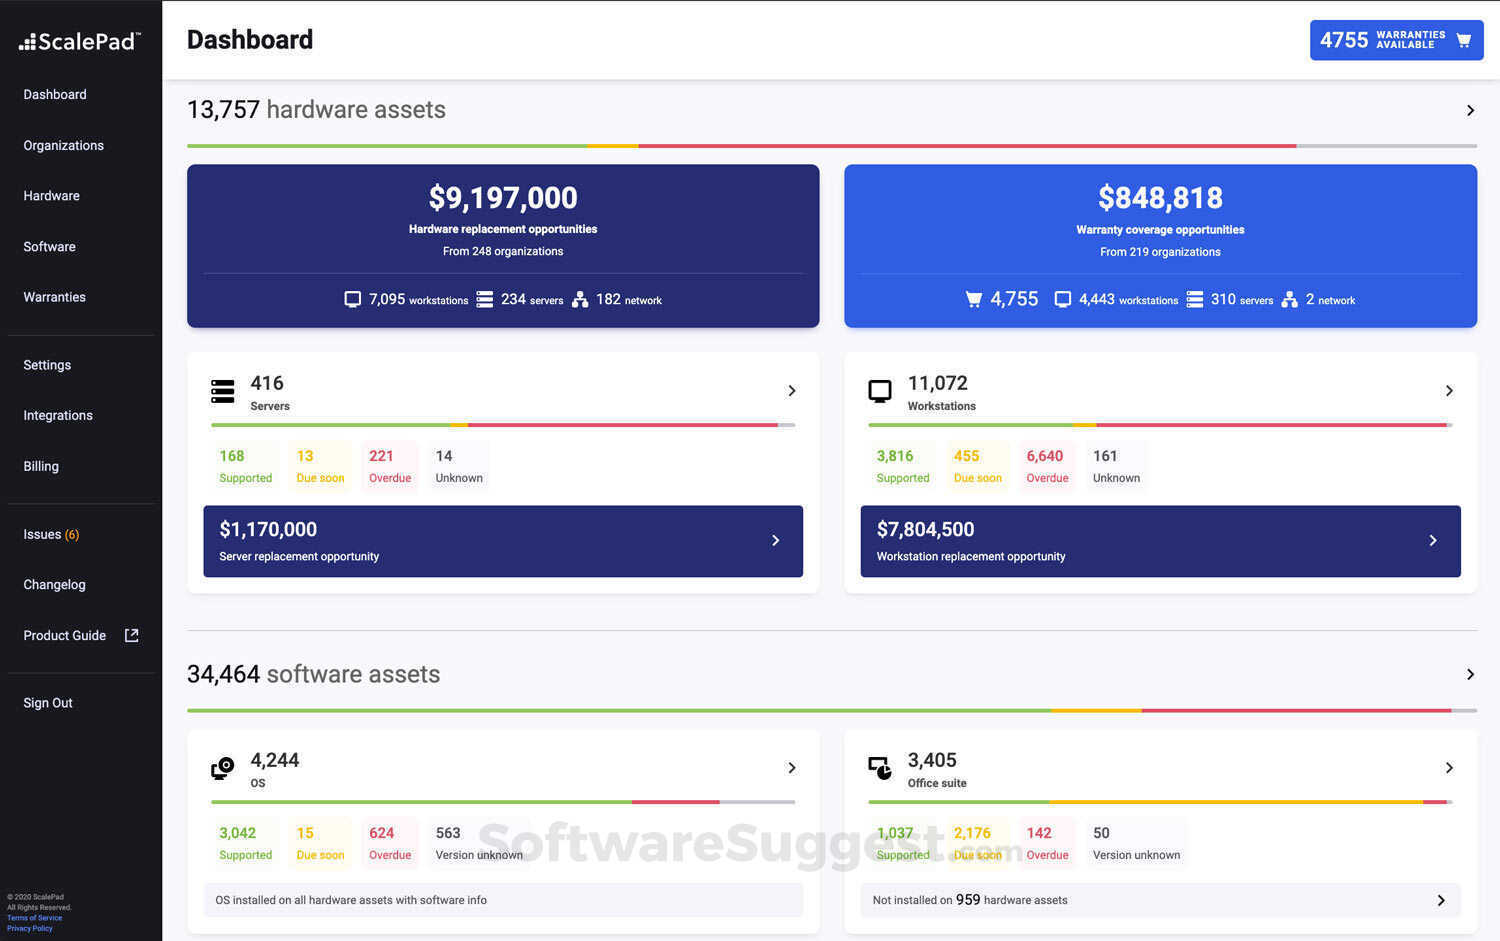Click the 4755 Warranties Available button
1500x941 pixels.
(1396, 40)
